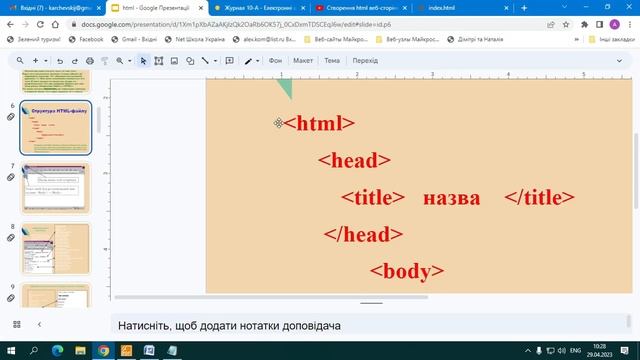The height and width of the screenshot is (360, 640).
Task: Open Microsoft Edge from the taskbar
Action: point(58,351)
